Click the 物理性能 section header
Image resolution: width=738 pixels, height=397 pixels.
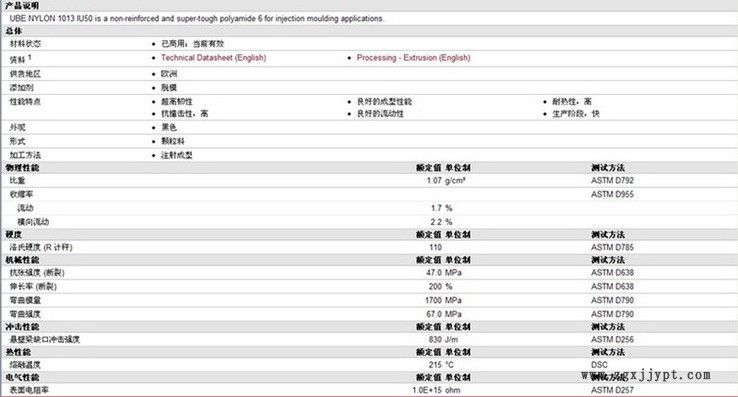tap(22, 168)
